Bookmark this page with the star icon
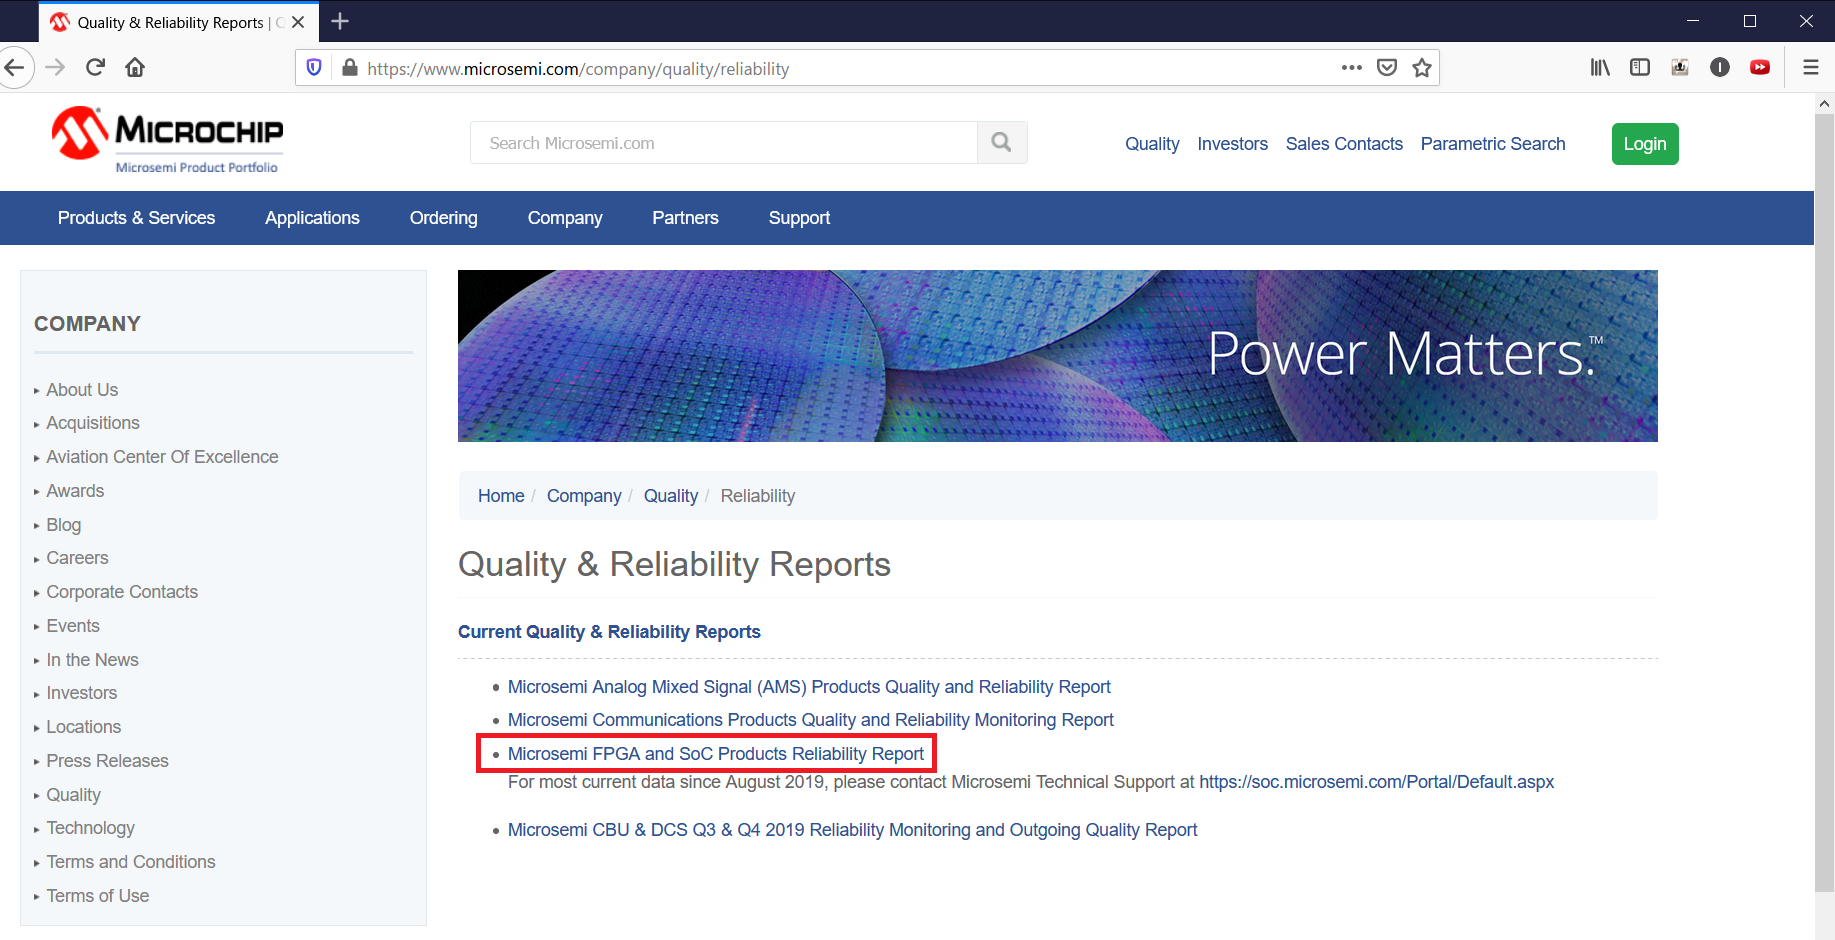The height and width of the screenshot is (940, 1835). tap(1422, 68)
